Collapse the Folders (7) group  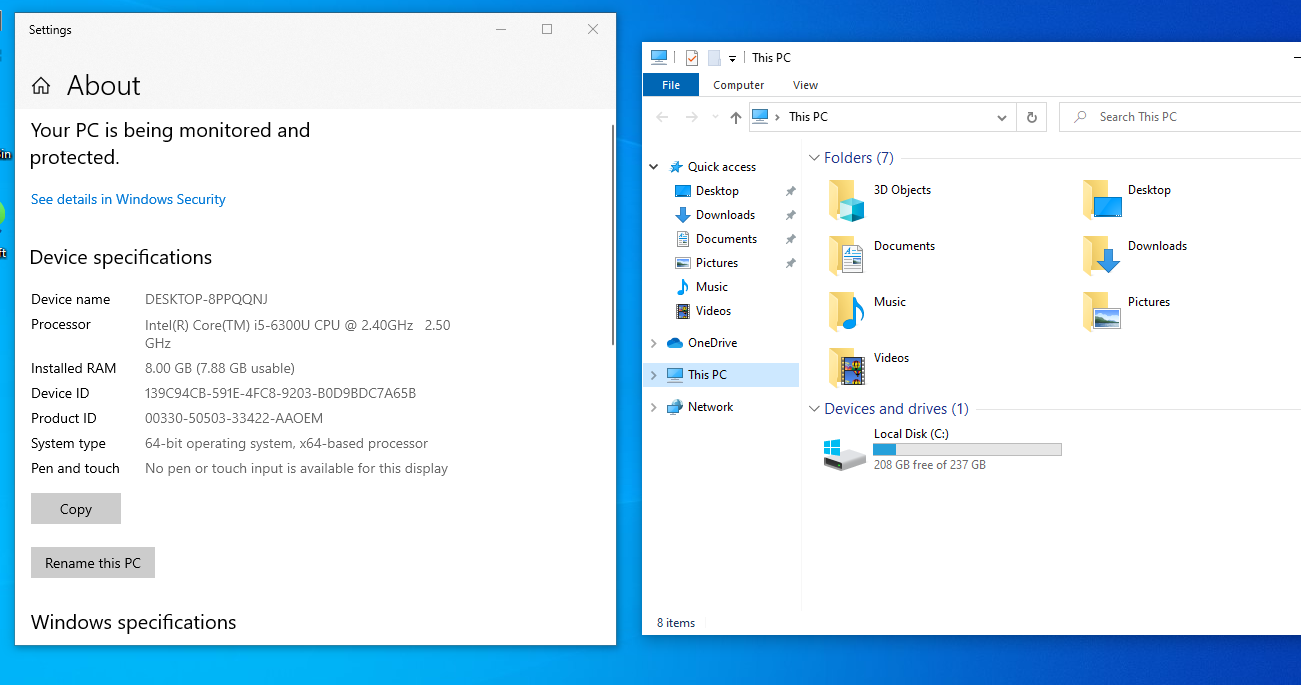tap(815, 158)
